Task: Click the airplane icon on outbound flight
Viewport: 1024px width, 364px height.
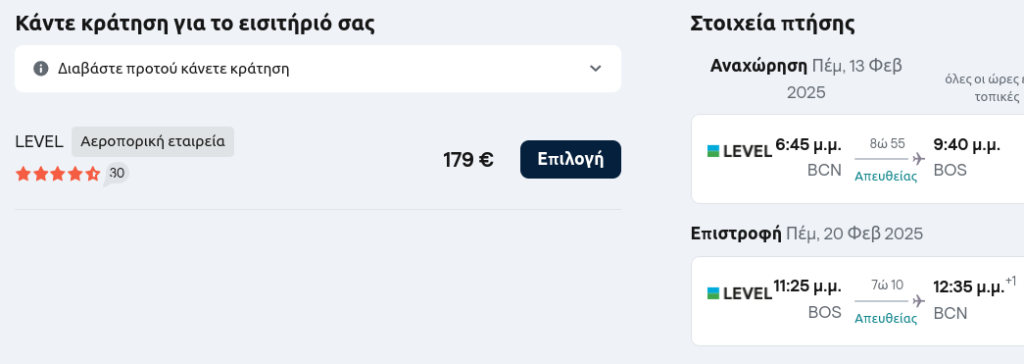Action: coord(919,158)
